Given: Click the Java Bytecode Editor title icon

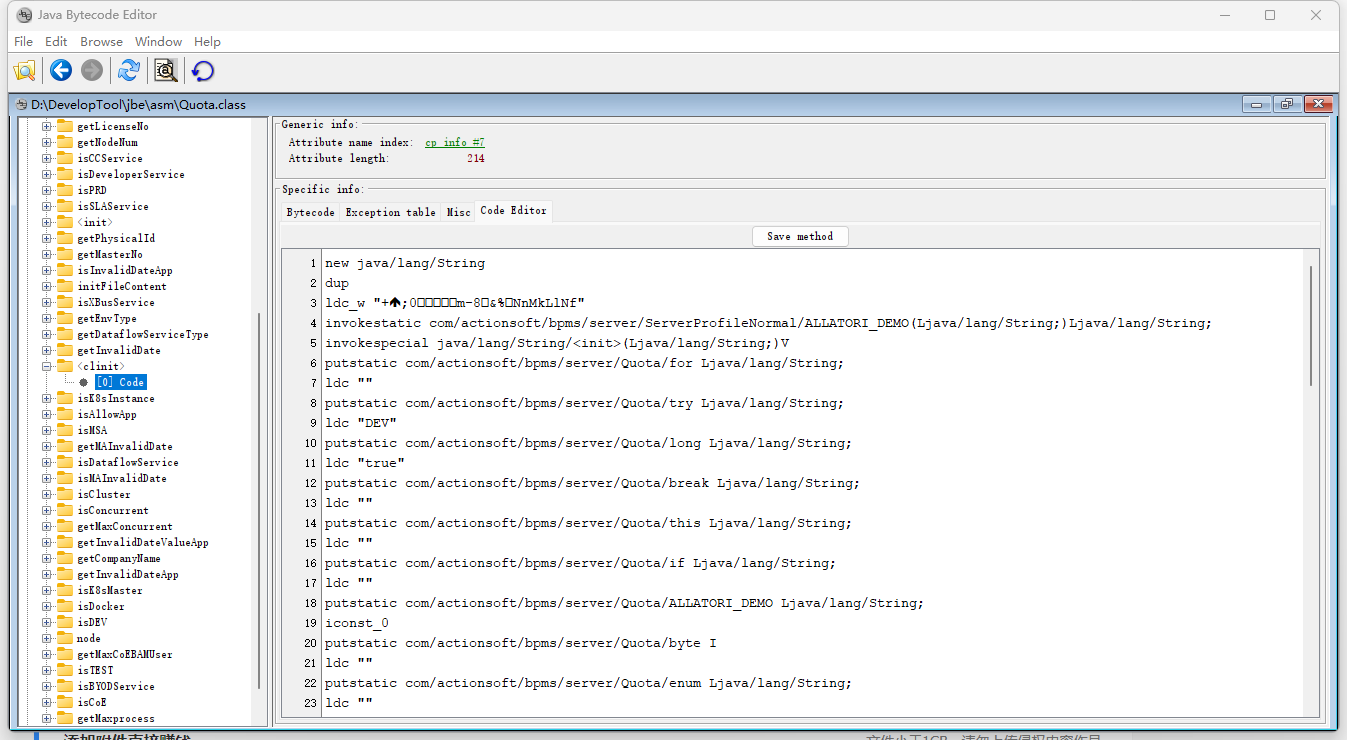Looking at the screenshot, I should tap(24, 15).
